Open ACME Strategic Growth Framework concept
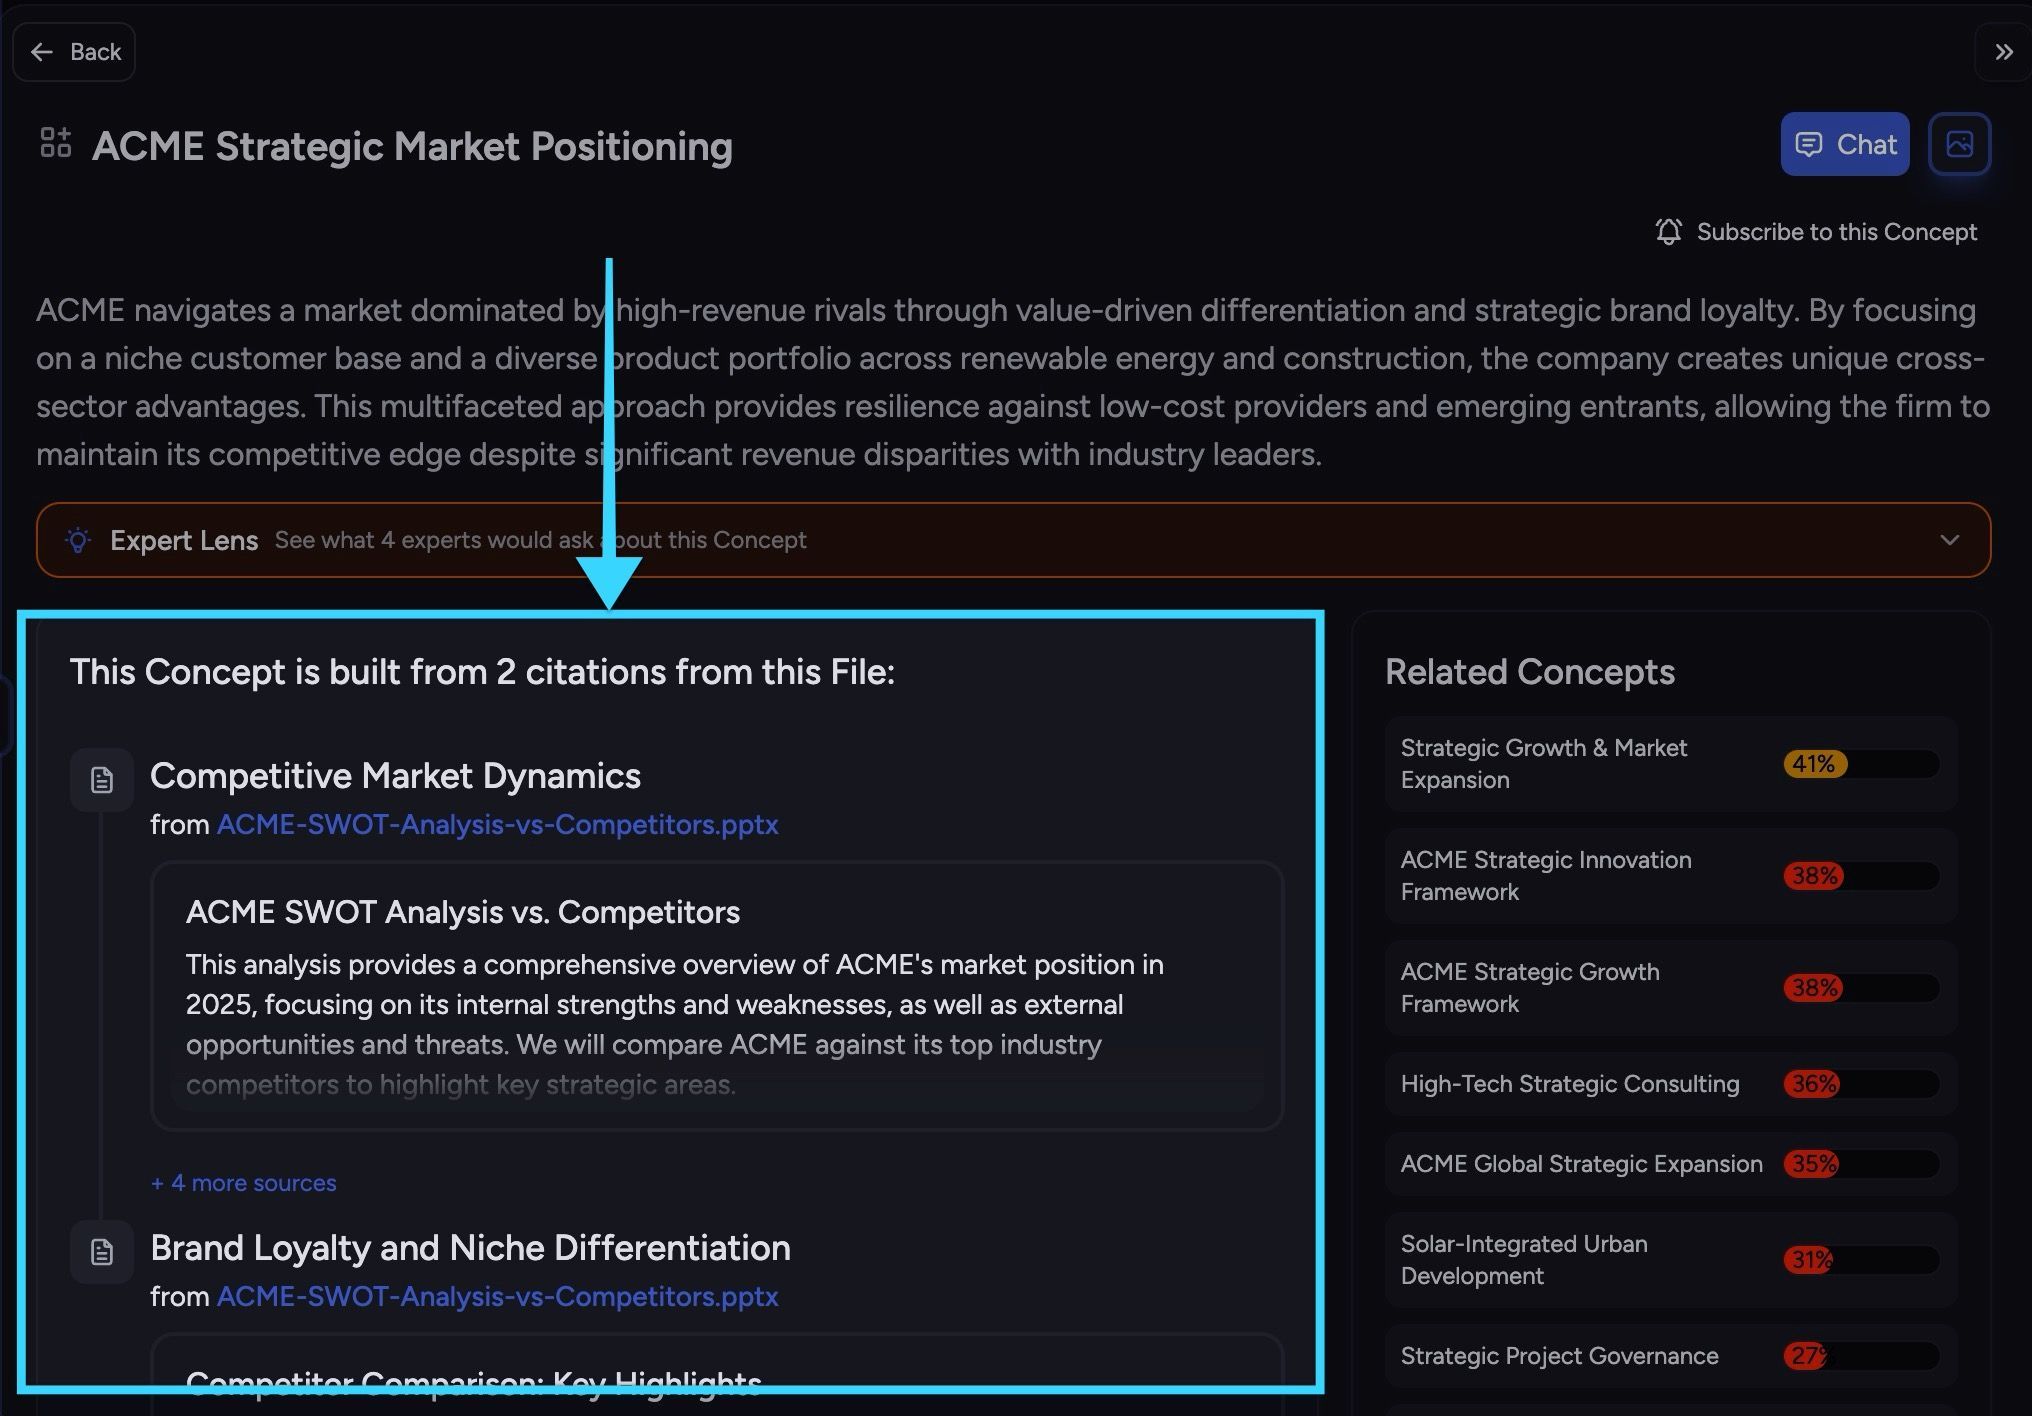The width and height of the screenshot is (2032, 1416). tap(1671, 988)
